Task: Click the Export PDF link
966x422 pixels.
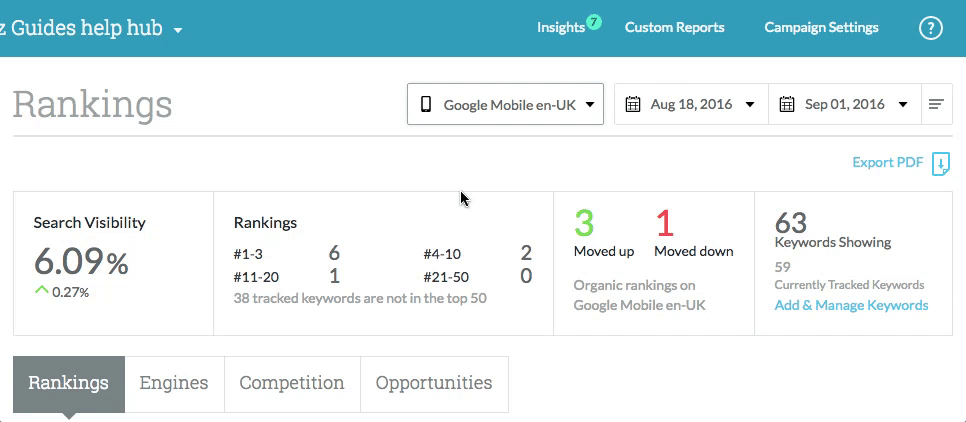Action: pyautogui.click(x=888, y=163)
